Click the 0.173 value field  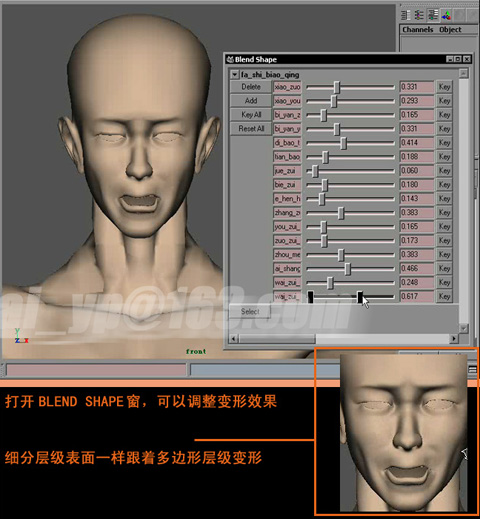(x=417, y=241)
